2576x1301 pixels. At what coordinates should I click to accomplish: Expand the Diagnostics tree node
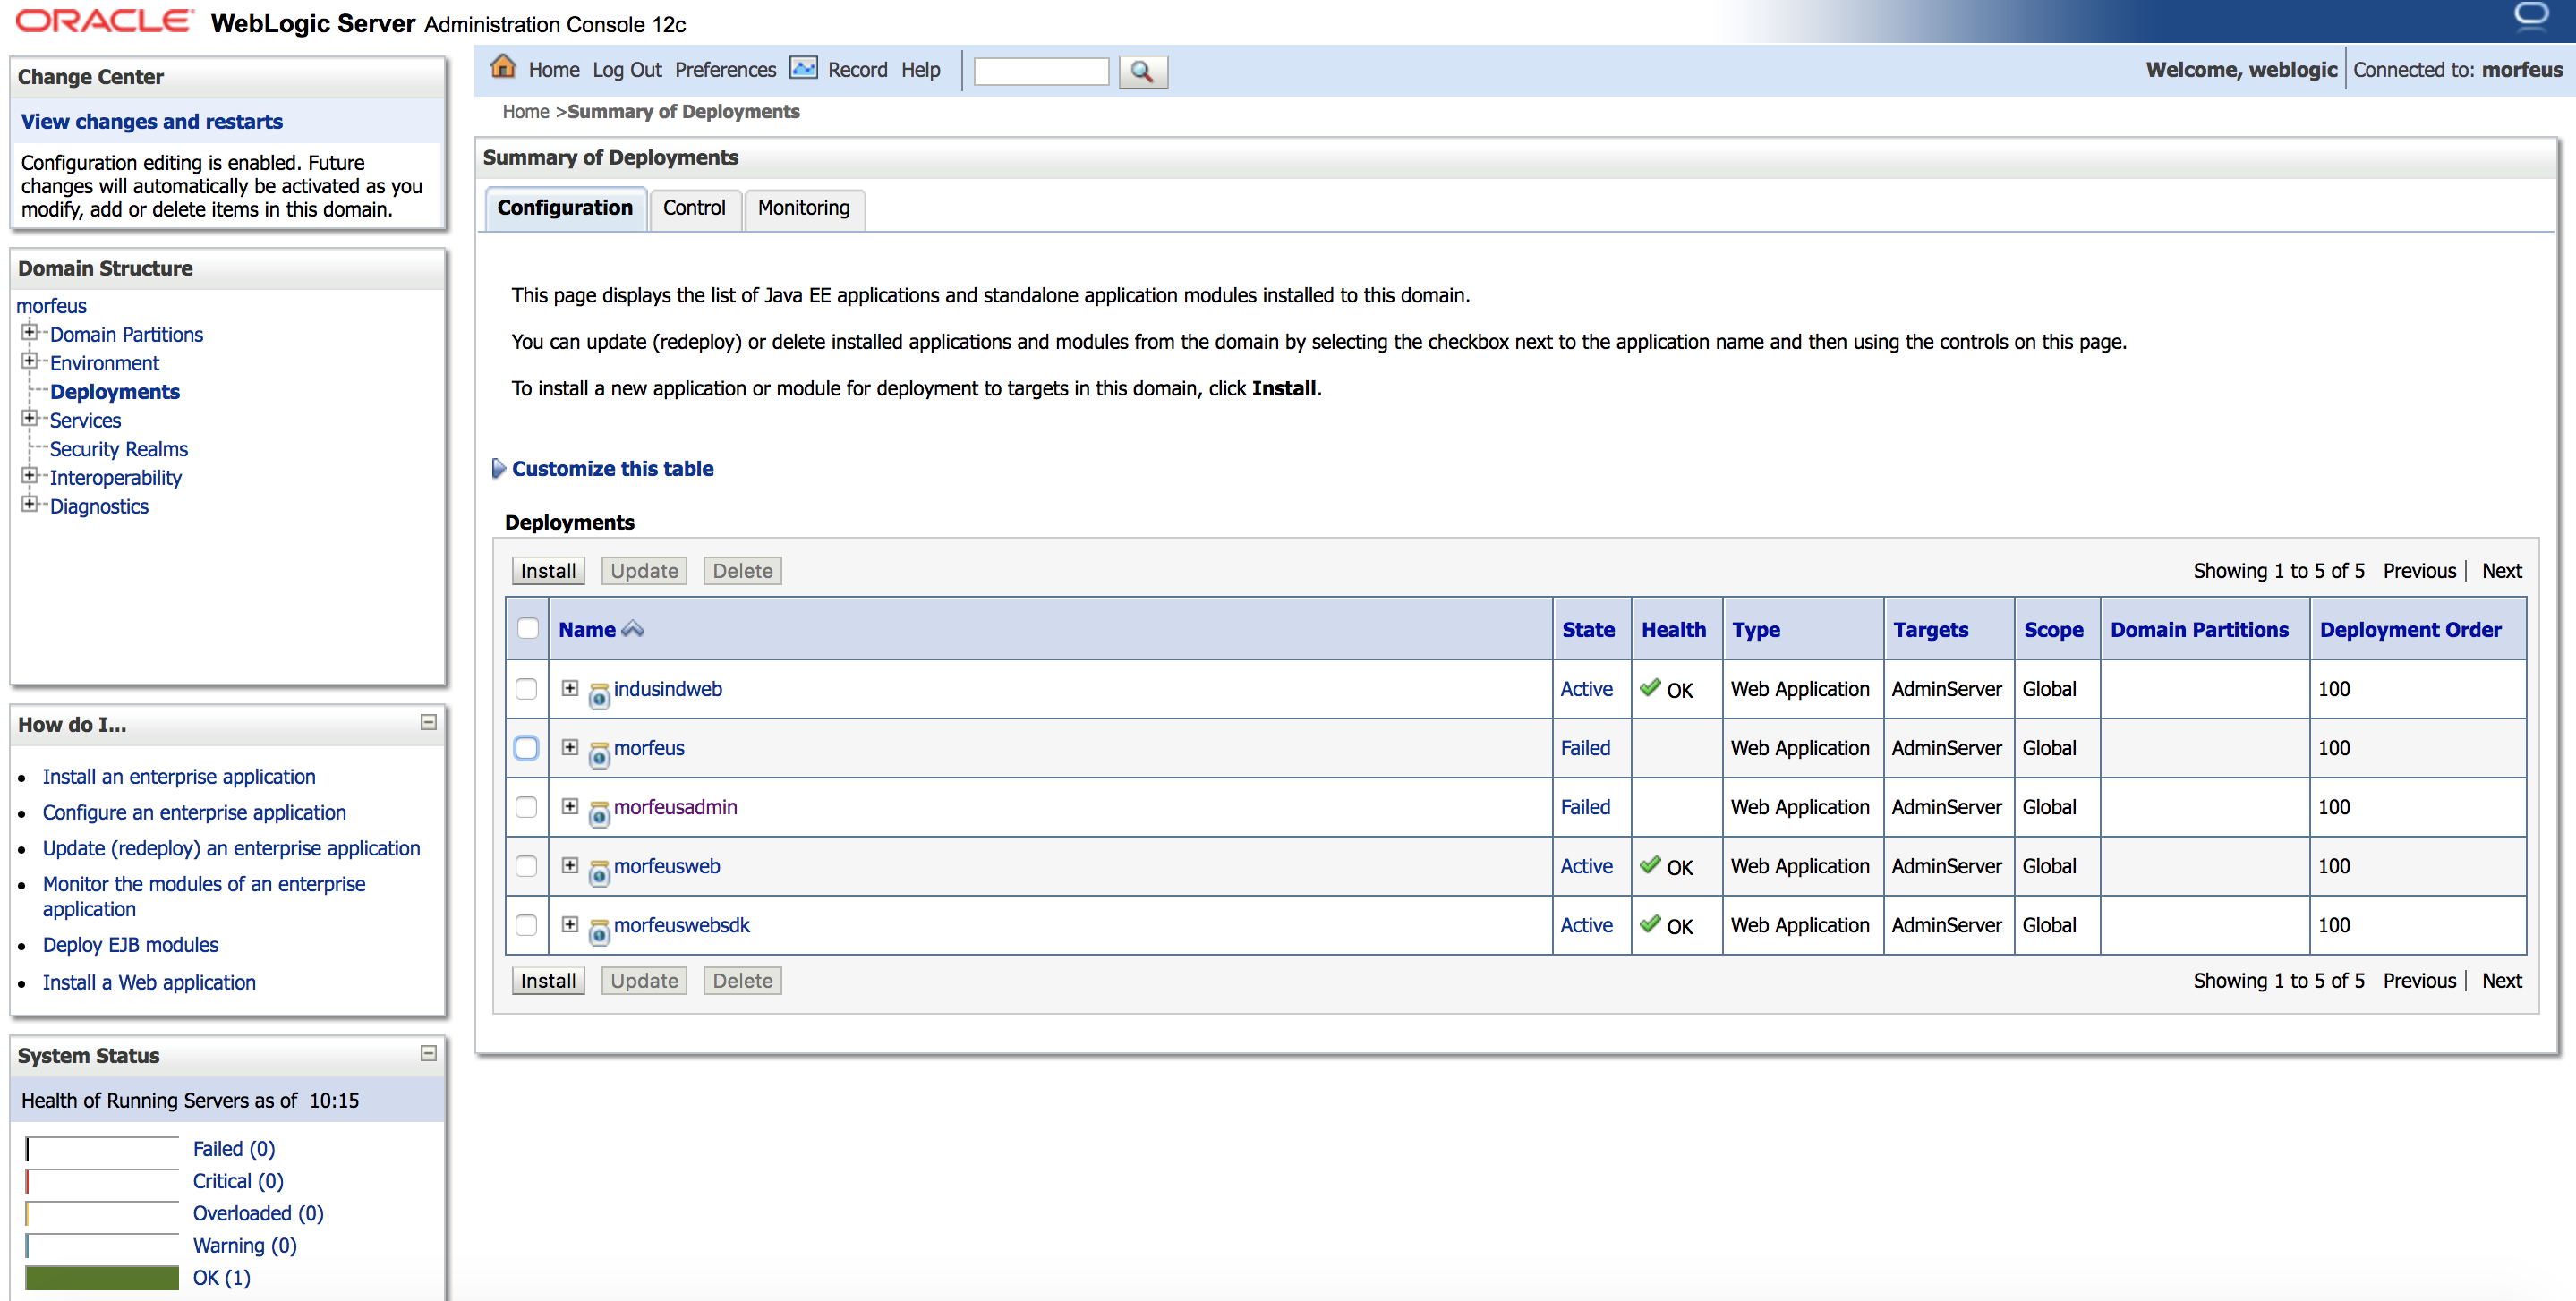[x=29, y=504]
